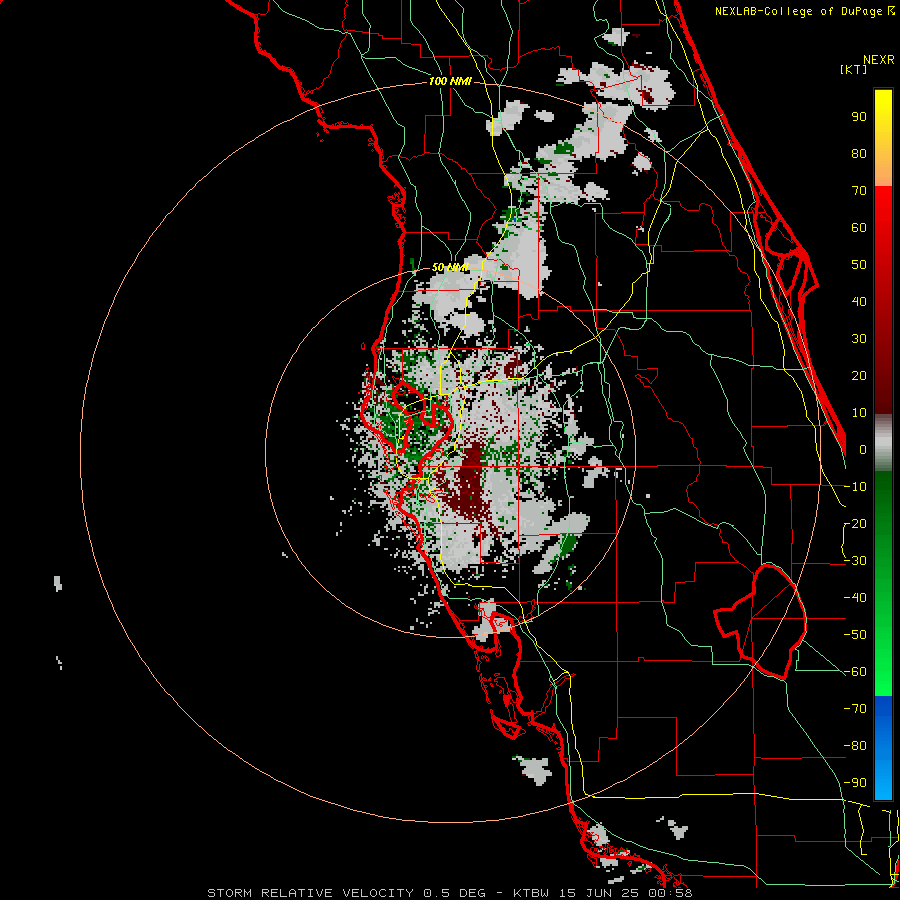
Task: Click the [KT] units label
Action: 854,69
